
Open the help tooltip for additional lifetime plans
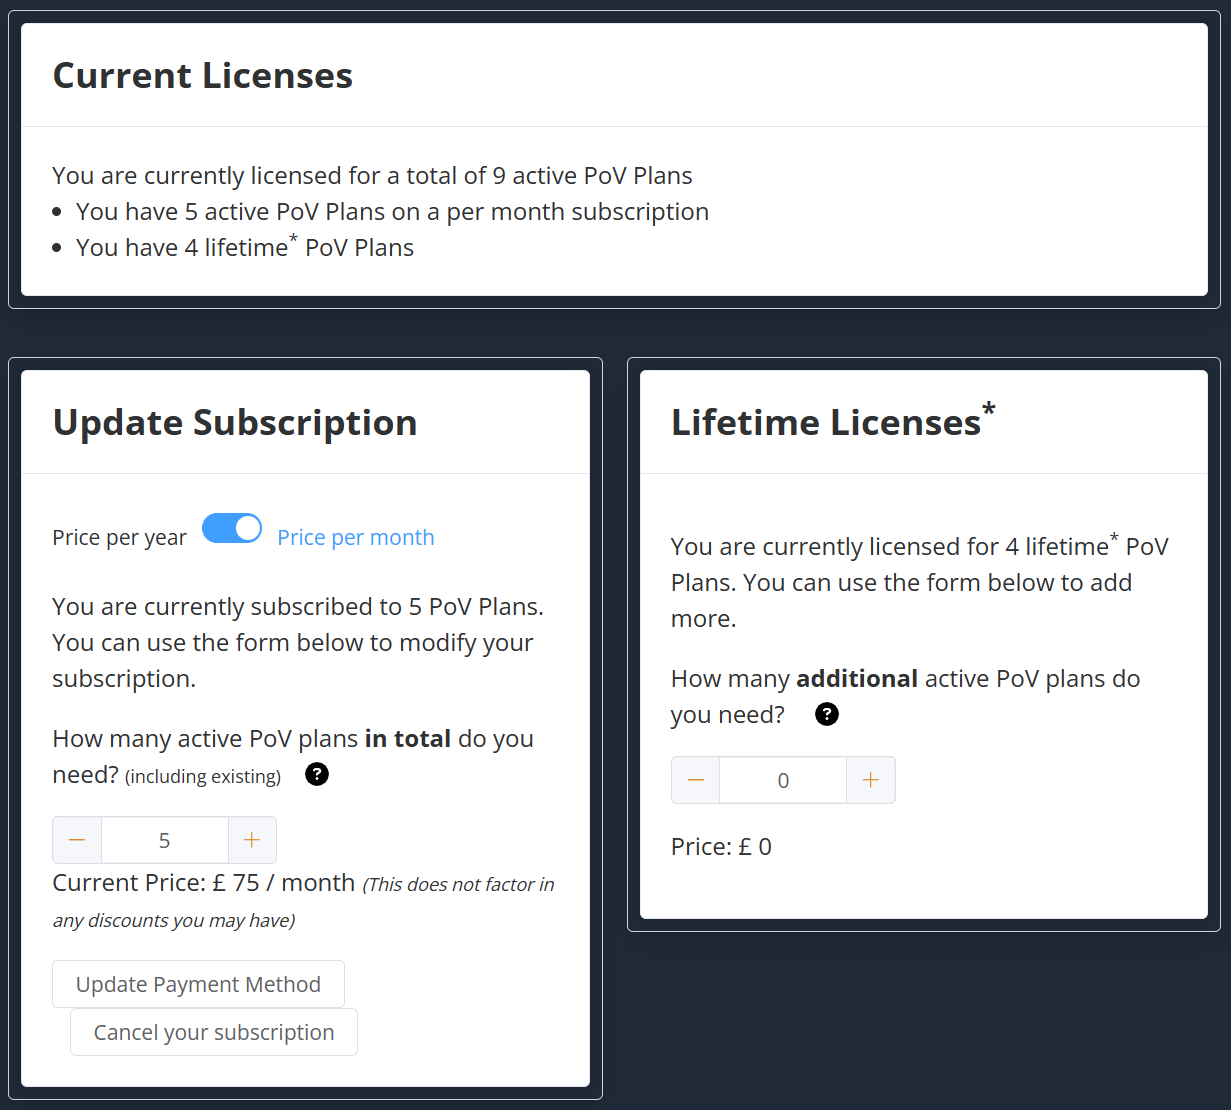coord(827,714)
